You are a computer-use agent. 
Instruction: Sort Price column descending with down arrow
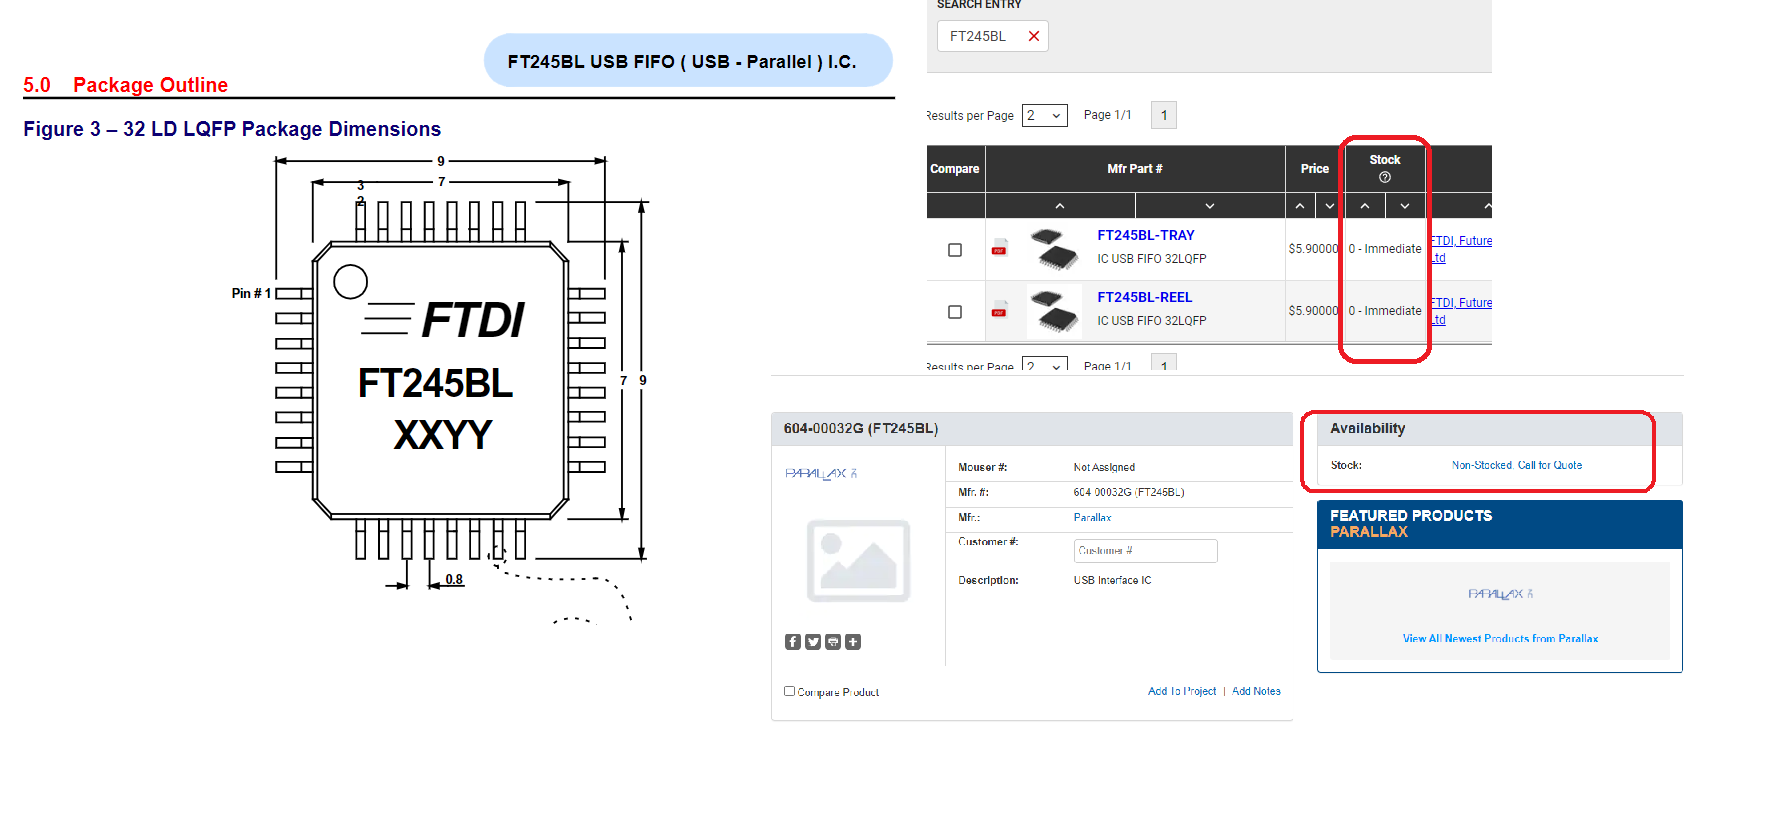click(x=1330, y=206)
